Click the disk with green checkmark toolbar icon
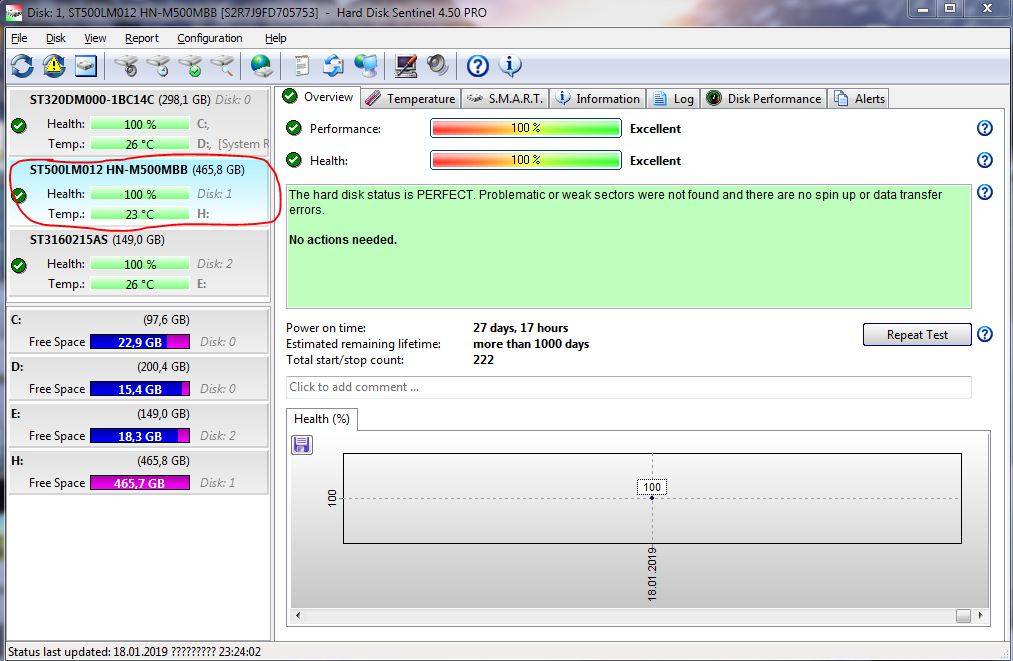Viewport: 1013px width, 661px height. (191, 66)
